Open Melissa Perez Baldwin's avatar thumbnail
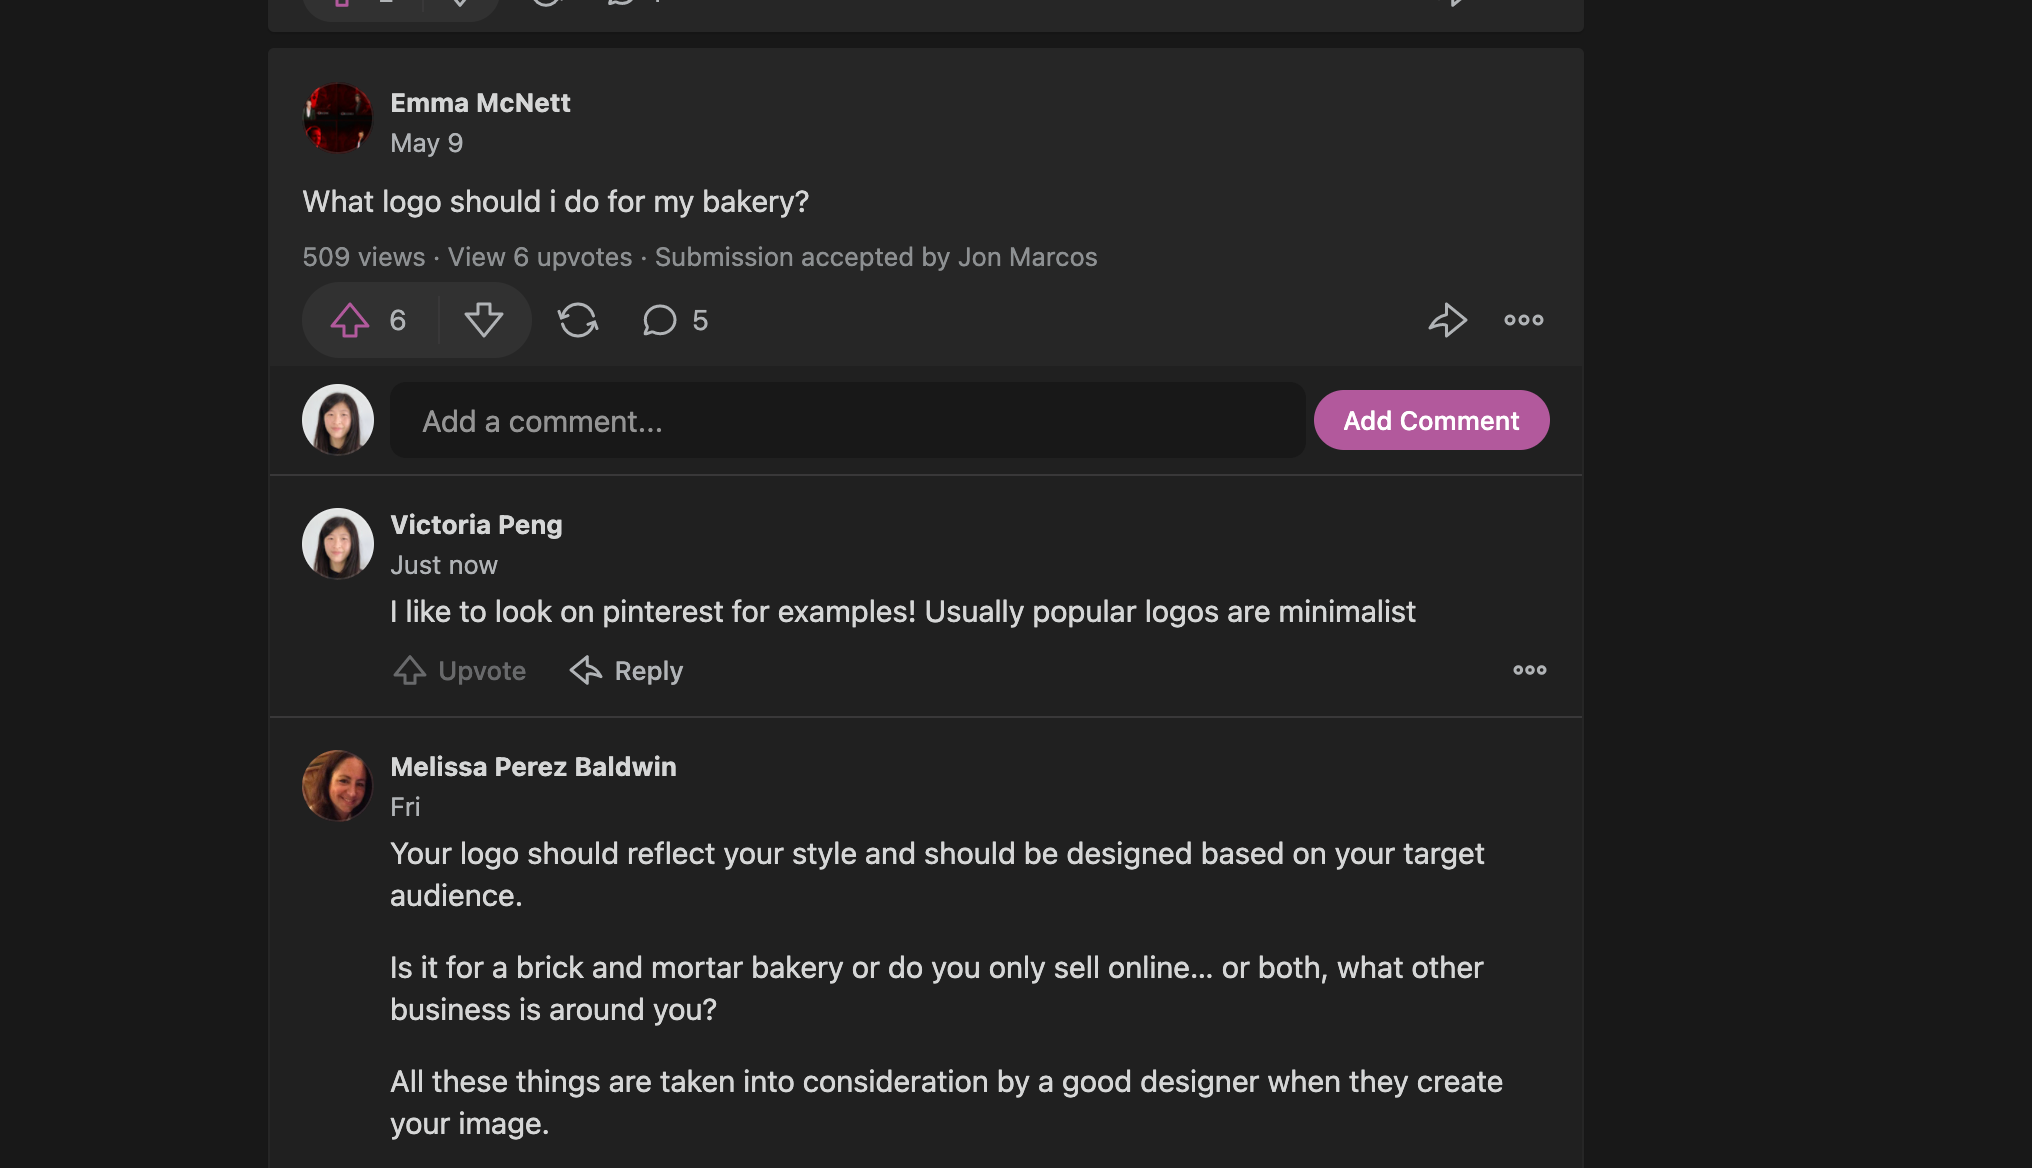Image resolution: width=2032 pixels, height=1168 pixels. coord(337,785)
